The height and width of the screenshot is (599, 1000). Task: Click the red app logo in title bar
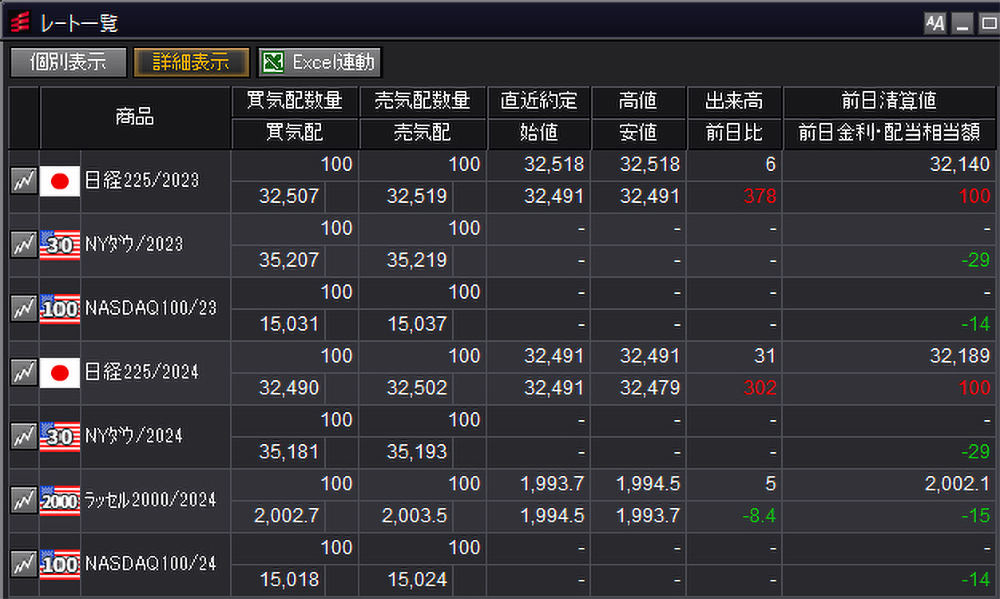point(20,22)
